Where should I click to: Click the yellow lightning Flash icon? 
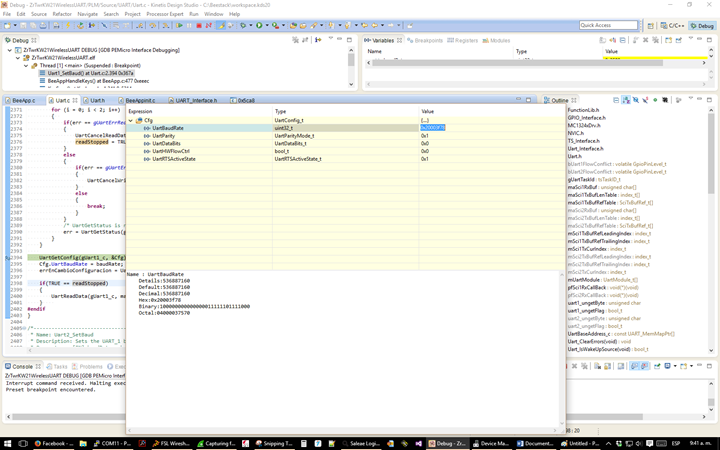coord(68,26)
